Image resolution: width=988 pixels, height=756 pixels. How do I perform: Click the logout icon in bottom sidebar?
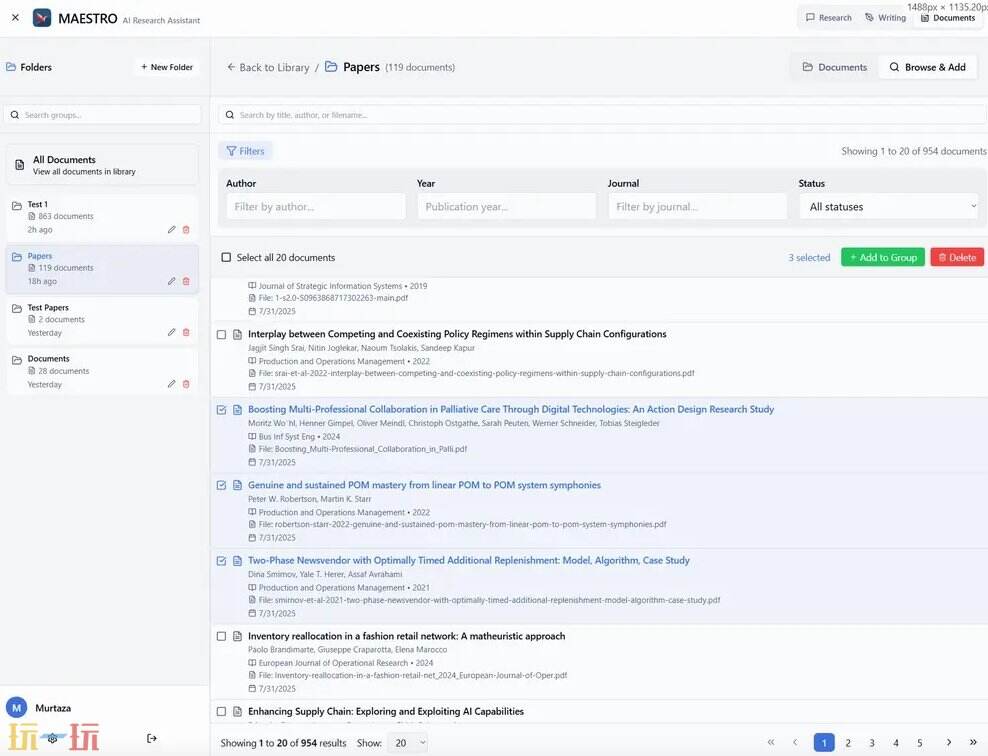click(x=152, y=738)
